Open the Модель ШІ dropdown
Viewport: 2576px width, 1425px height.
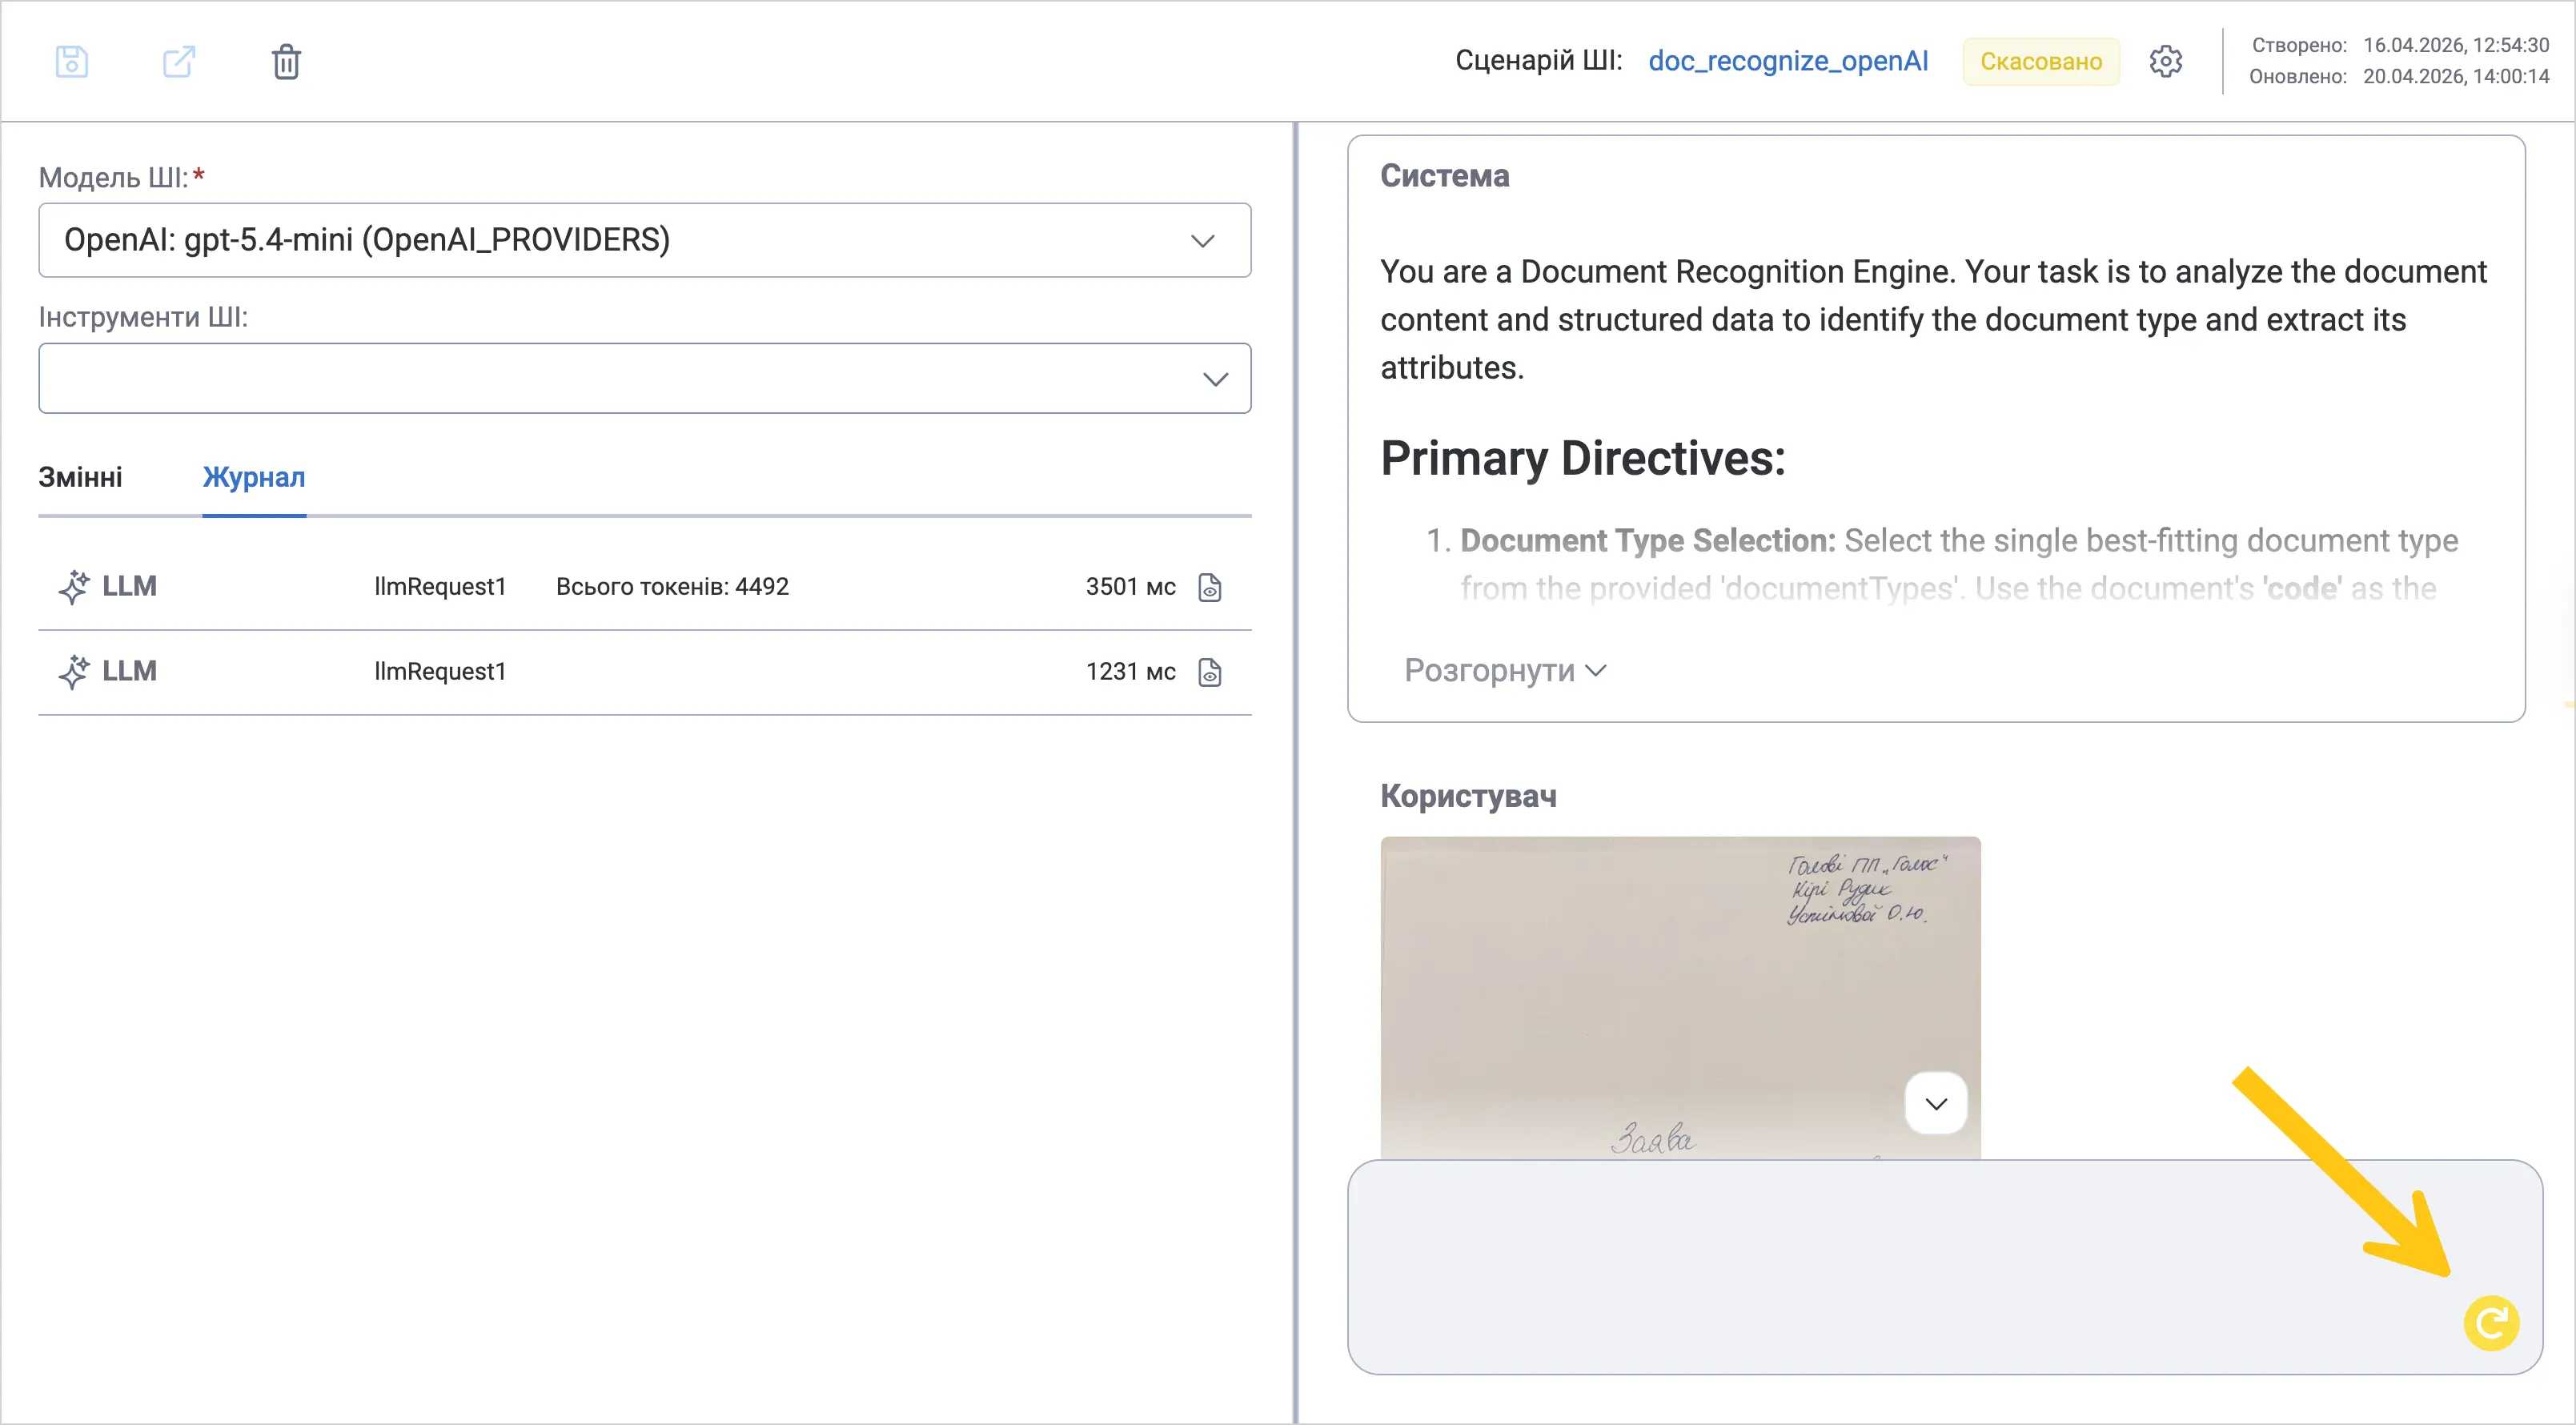coord(645,240)
